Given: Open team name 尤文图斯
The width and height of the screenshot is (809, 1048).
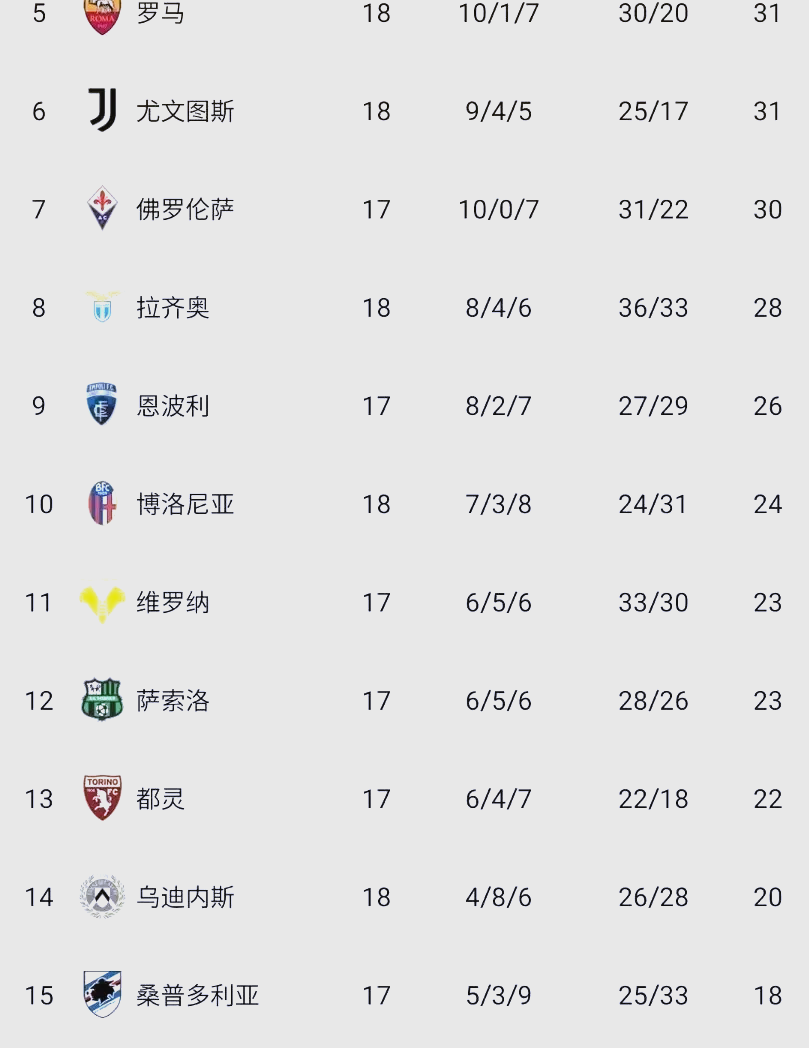Looking at the screenshot, I should 185,111.
